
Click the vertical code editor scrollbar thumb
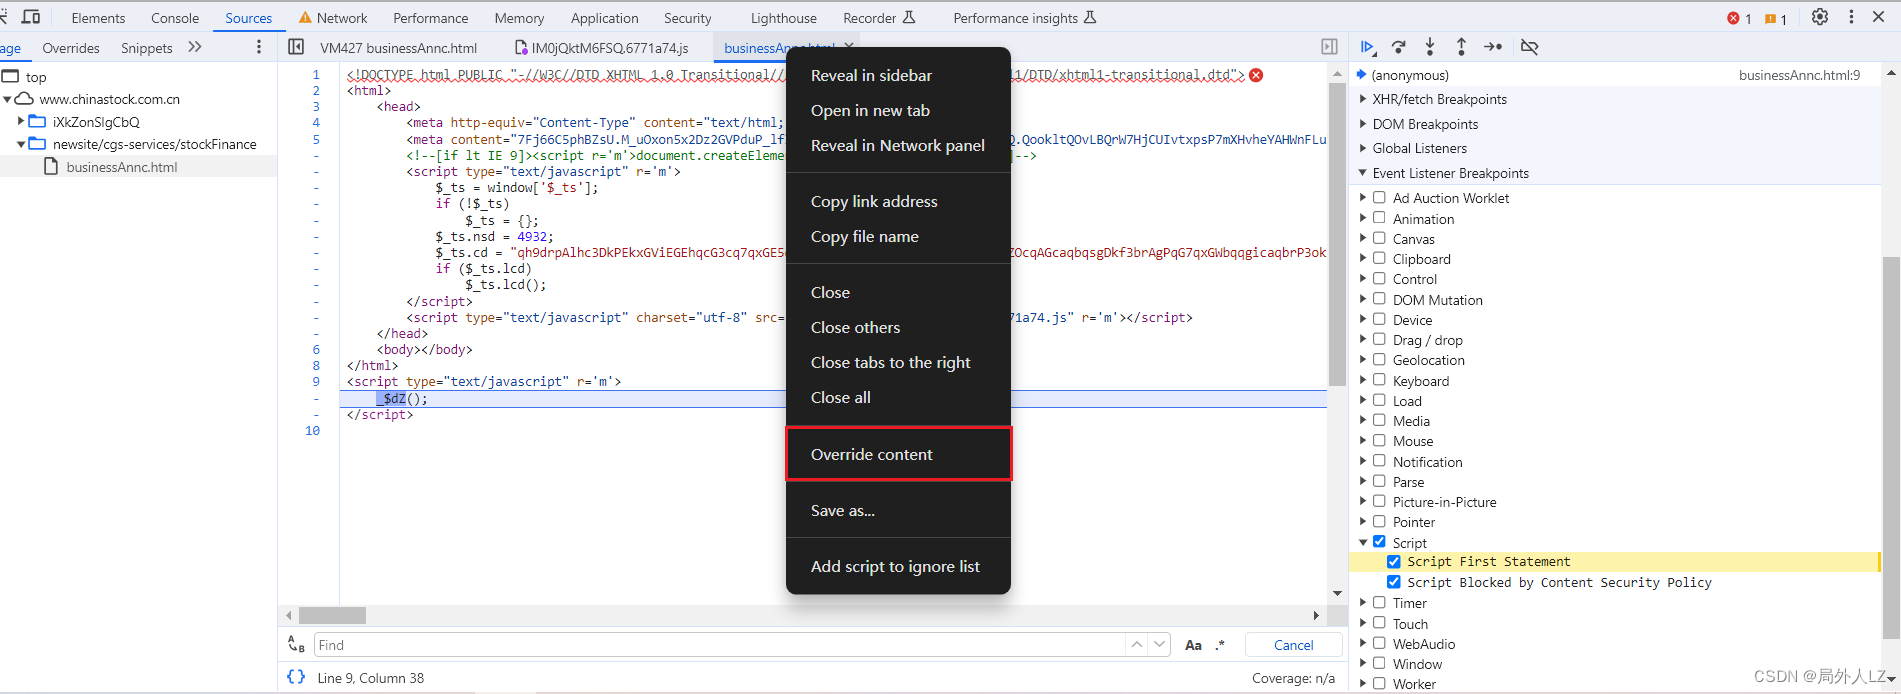click(1337, 235)
